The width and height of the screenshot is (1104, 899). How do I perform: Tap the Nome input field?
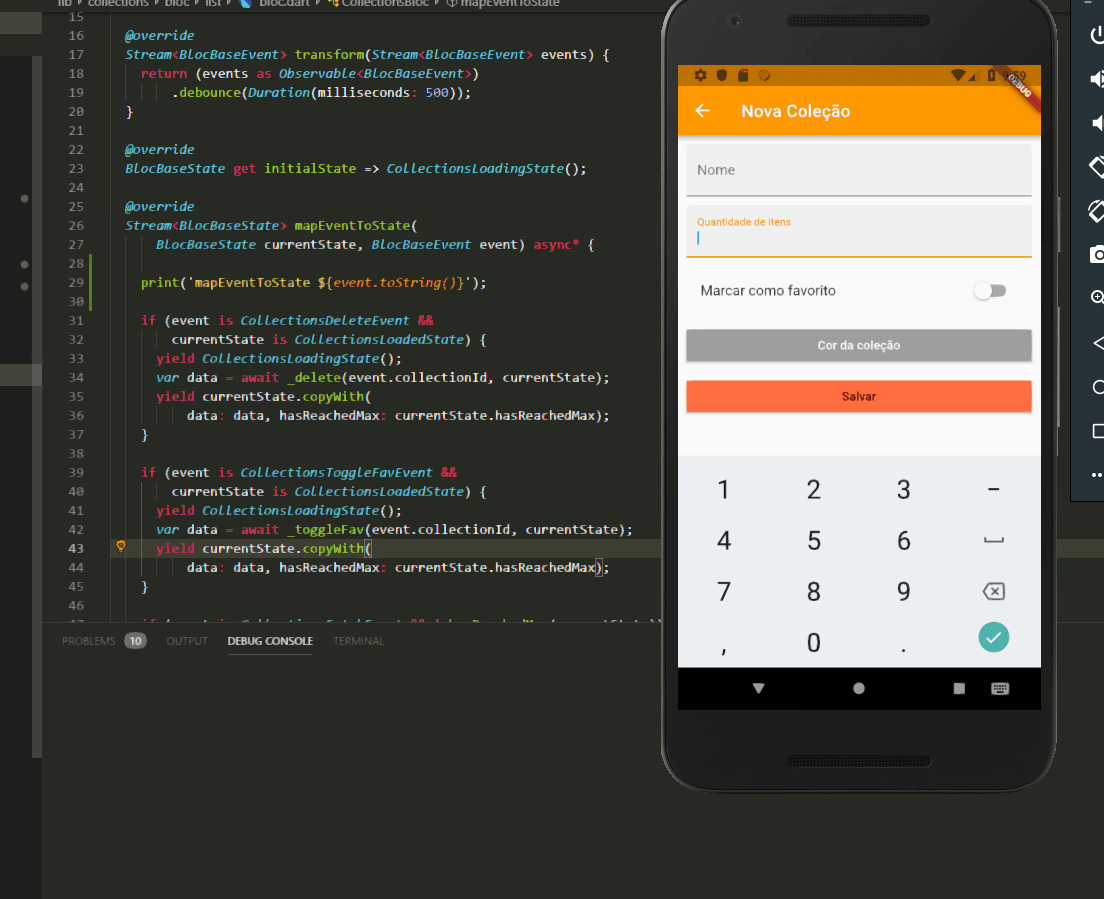858,170
